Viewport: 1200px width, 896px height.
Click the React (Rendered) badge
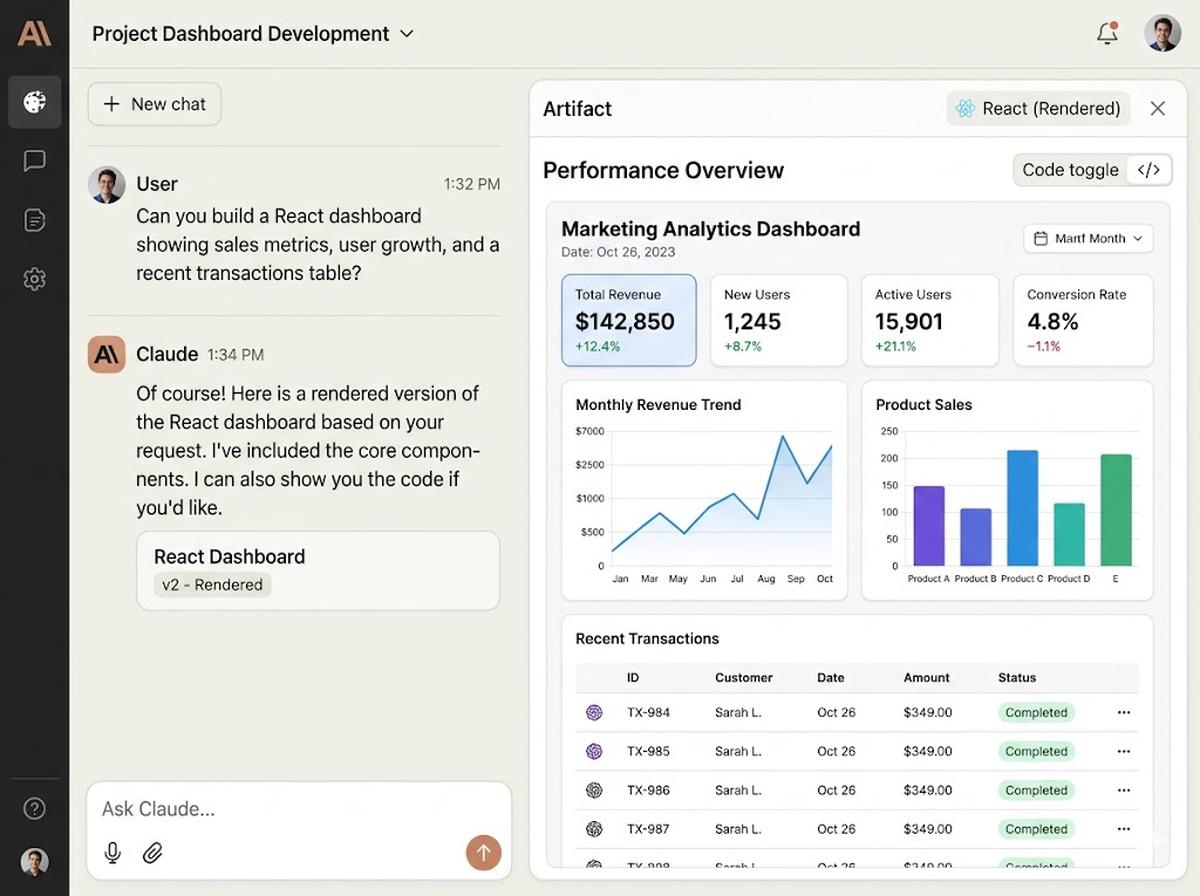pos(1038,109)
